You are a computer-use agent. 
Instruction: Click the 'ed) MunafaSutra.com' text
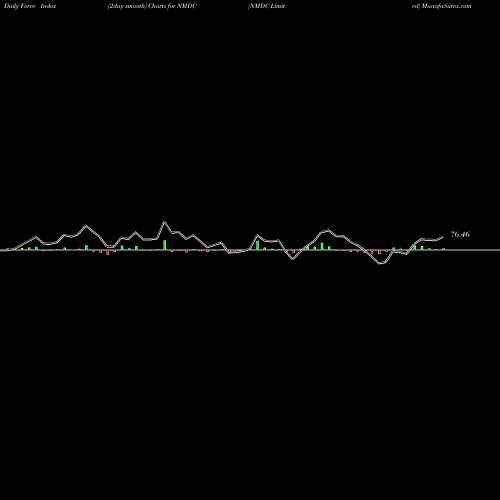[441, 6]
